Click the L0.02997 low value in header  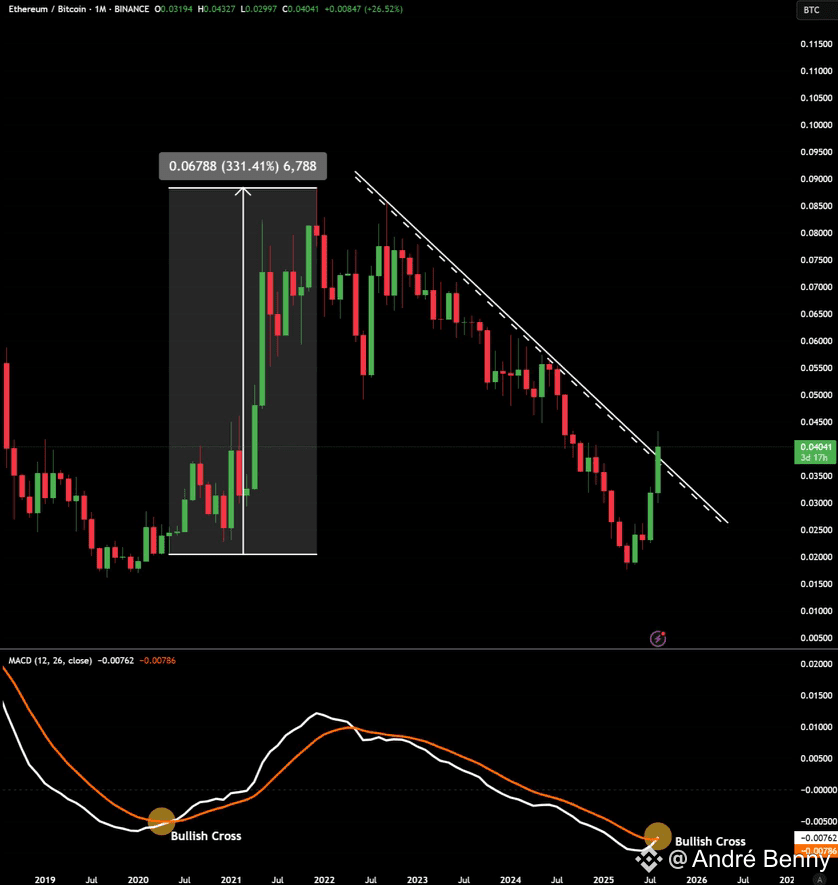(x=259, y=9)
